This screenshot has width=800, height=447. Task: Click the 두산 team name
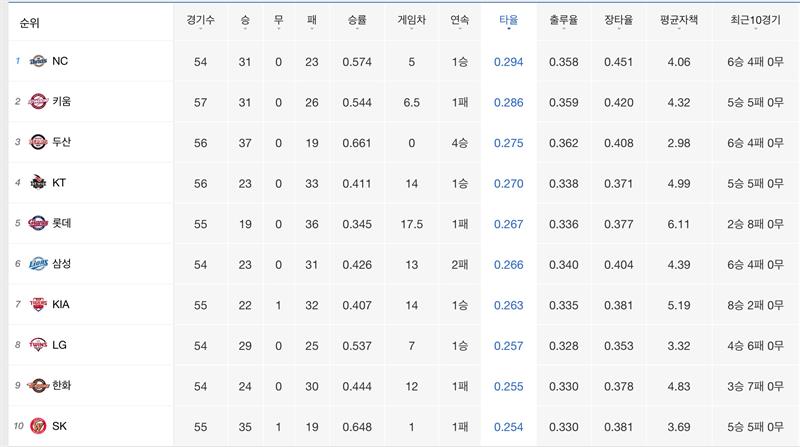tap(62, 142)
